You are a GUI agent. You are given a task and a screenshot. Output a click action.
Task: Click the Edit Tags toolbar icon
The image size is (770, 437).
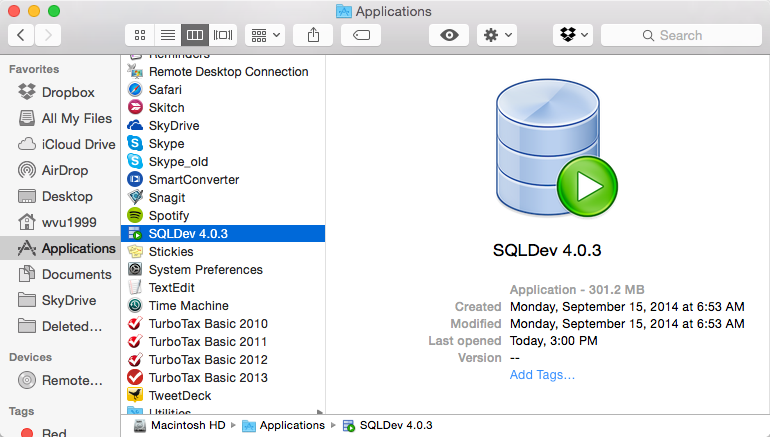pyautogui.click(x=361, y=35)
